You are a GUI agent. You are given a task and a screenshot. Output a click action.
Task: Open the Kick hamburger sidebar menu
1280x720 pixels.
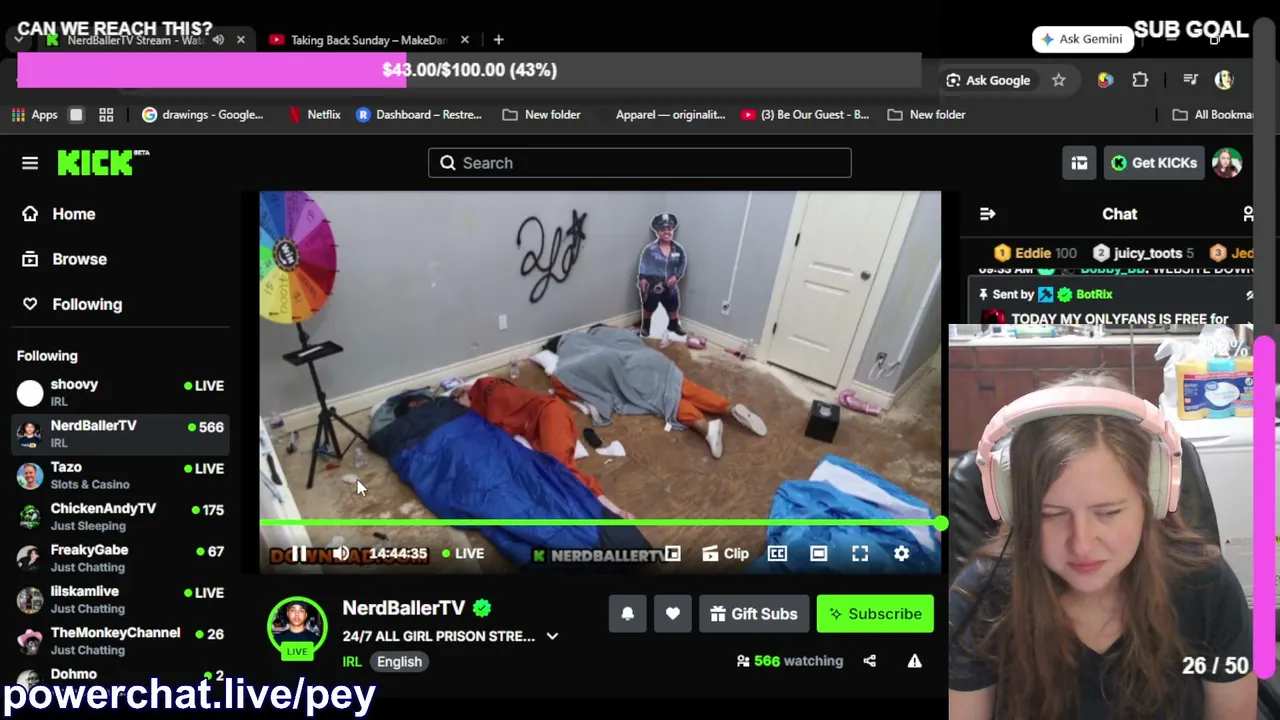click(30, 163)
